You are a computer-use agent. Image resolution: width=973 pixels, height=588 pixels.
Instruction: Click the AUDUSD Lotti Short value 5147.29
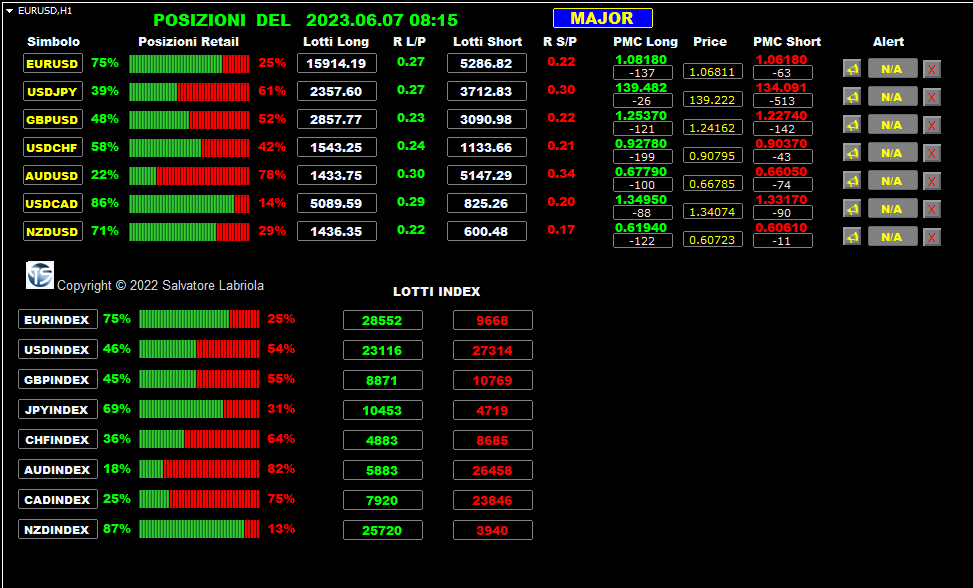pyautogui.click(x=486, y=175)
